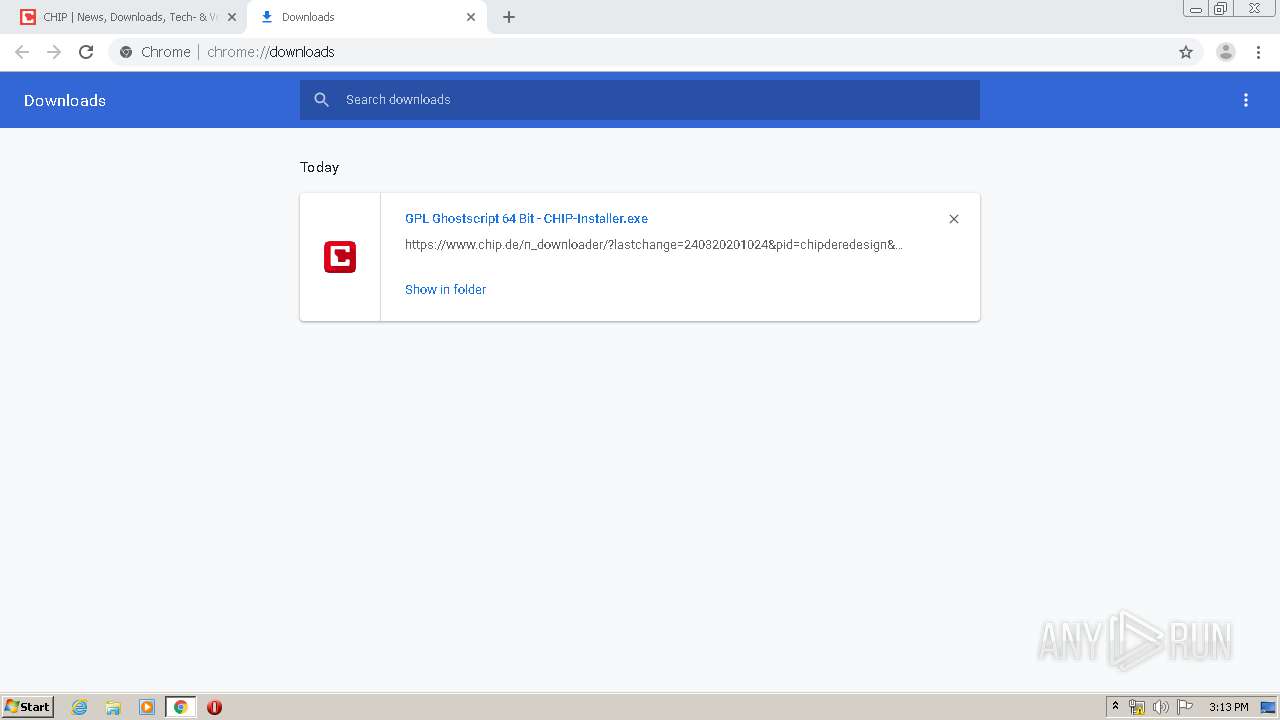Click the Downloads page heading
The width and height of the screenshot is (1280, 720).
pyautogui.click(x=65, y=100)
